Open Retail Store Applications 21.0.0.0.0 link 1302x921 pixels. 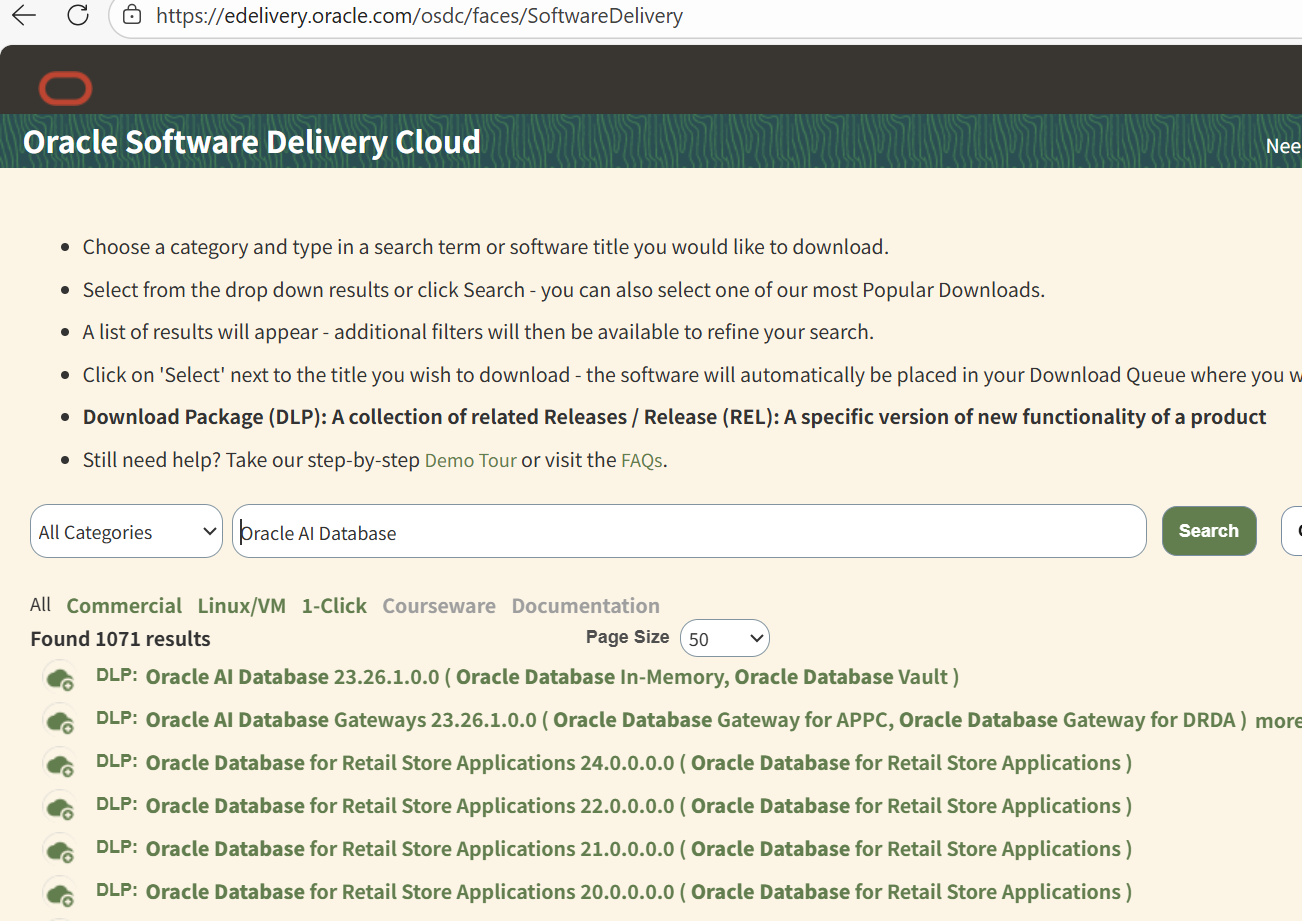click(639, 849)
